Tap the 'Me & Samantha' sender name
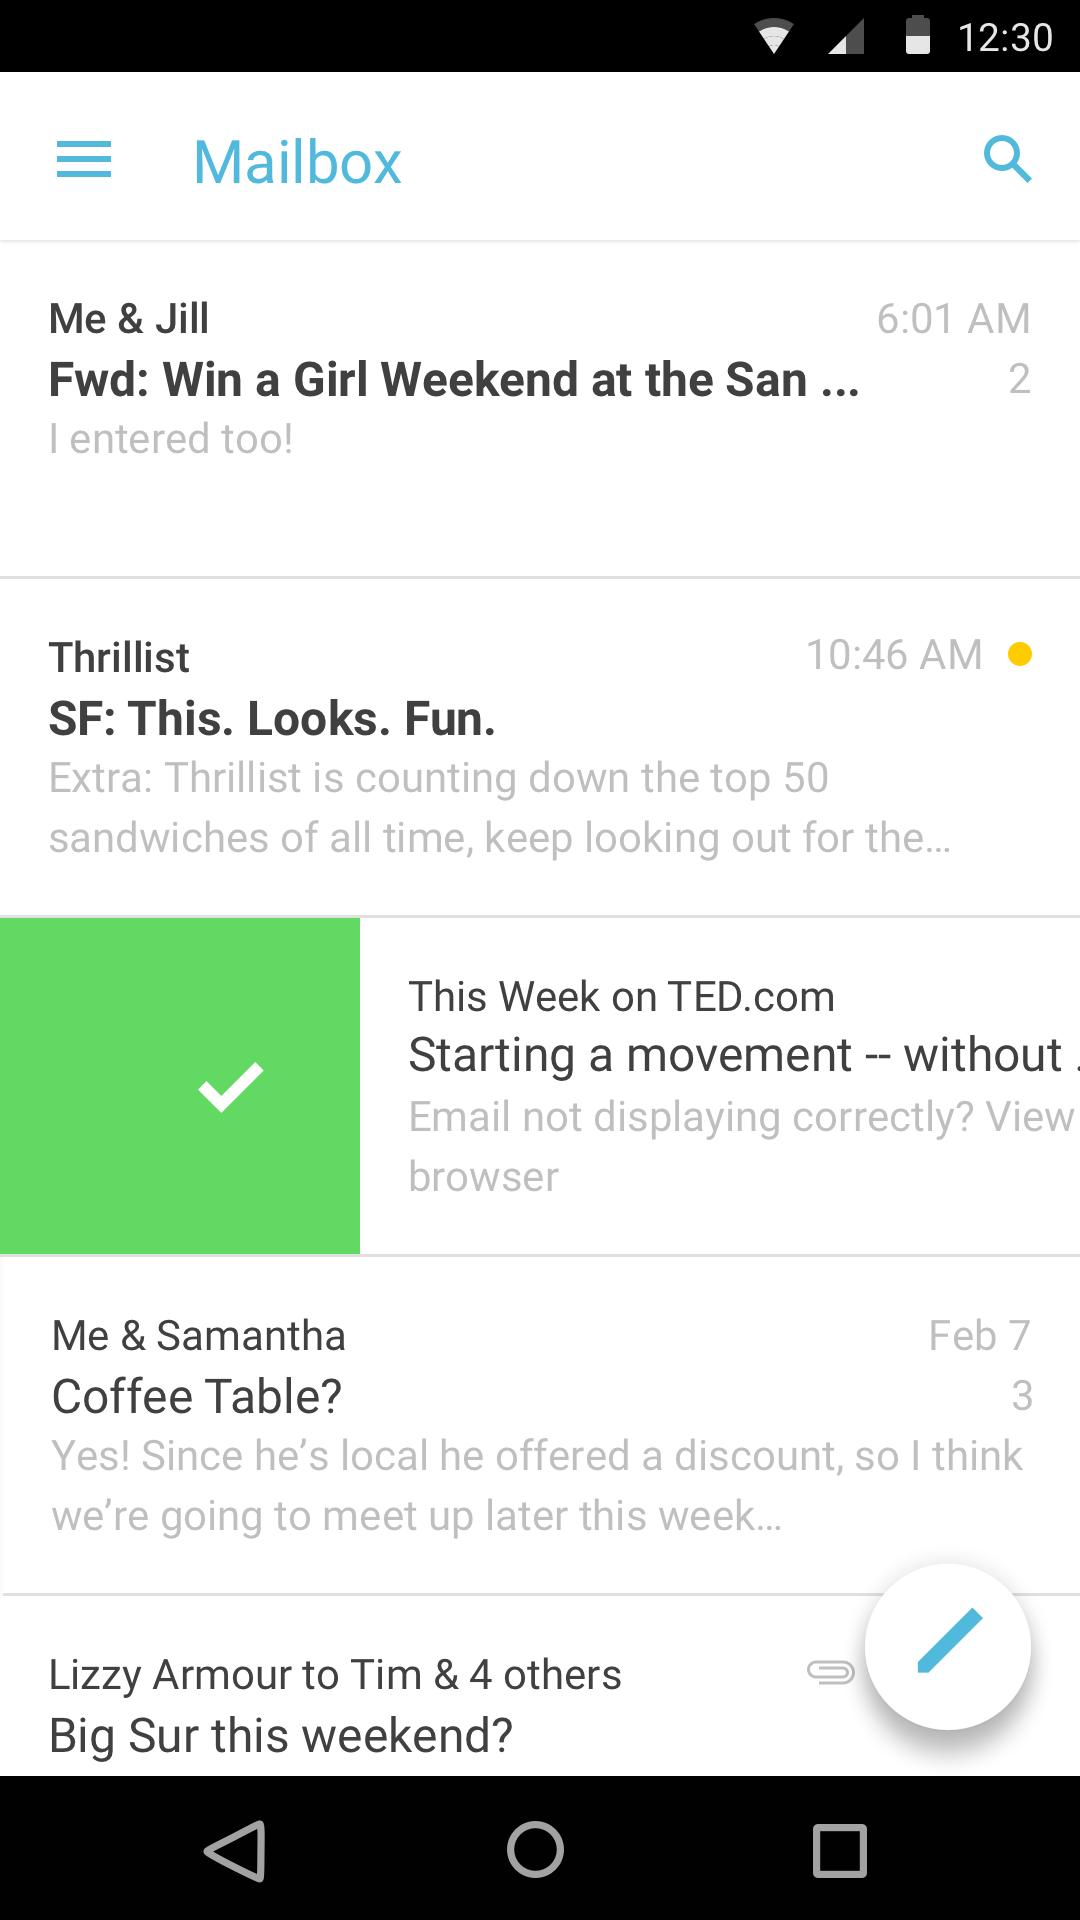The image size is (1080, 1920). click(x=199, y=1336)
